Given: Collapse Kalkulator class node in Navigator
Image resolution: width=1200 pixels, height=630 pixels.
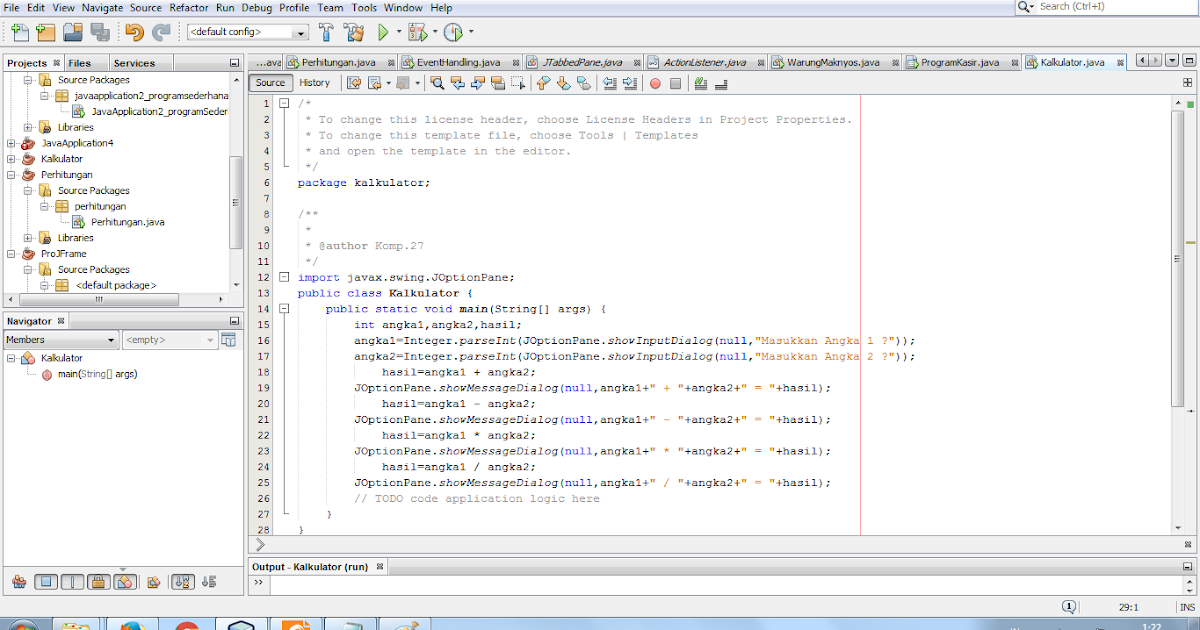Looking at the screenshot, I should tap(12, 358).
